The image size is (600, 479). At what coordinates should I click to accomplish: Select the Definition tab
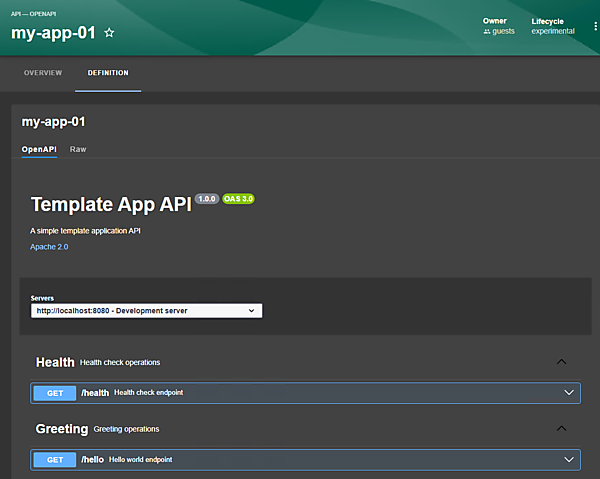108,73
